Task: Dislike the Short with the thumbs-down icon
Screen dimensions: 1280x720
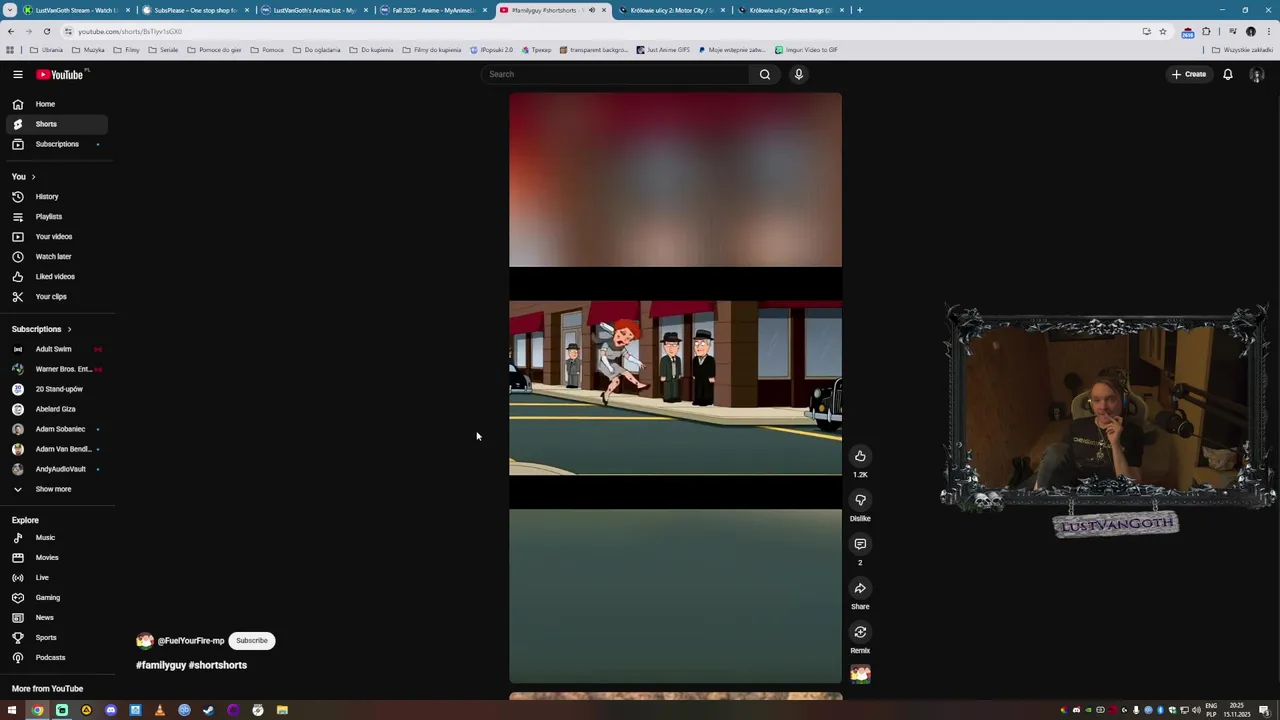Action: (x=860, y=500)
